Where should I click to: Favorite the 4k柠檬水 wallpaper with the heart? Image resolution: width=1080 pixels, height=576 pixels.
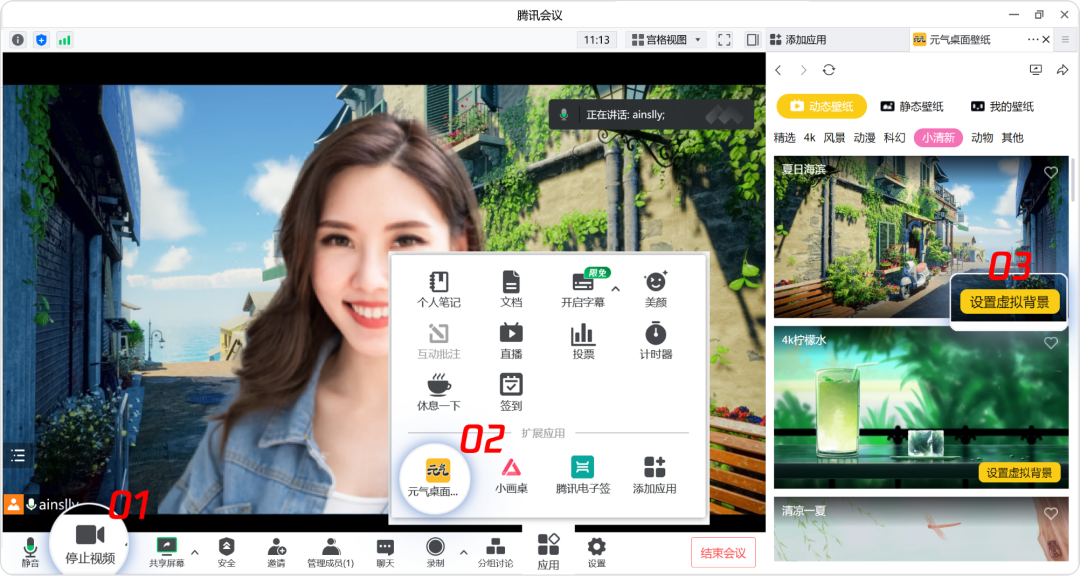tap(1050, 342)
